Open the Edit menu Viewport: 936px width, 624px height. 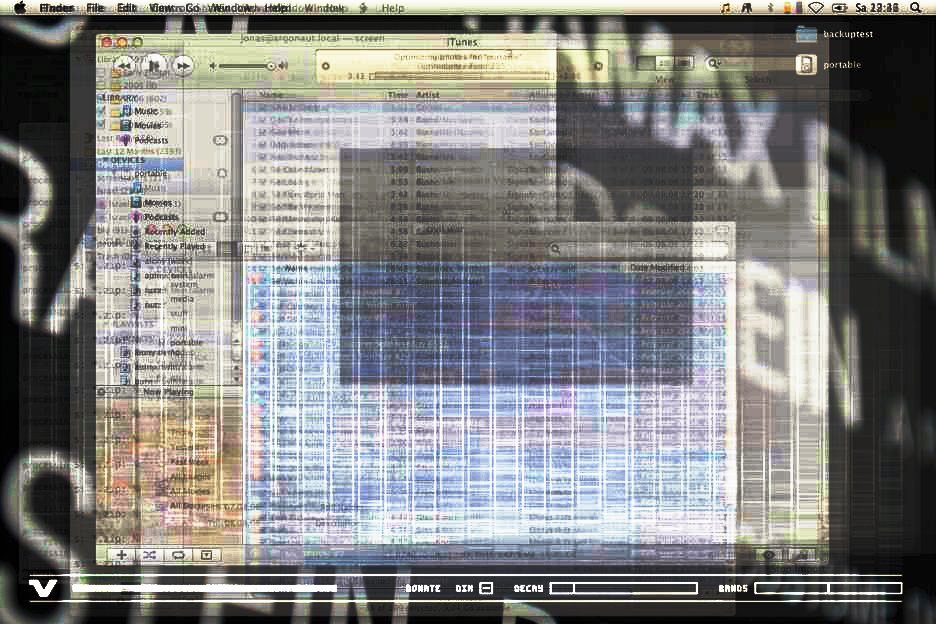127,8
